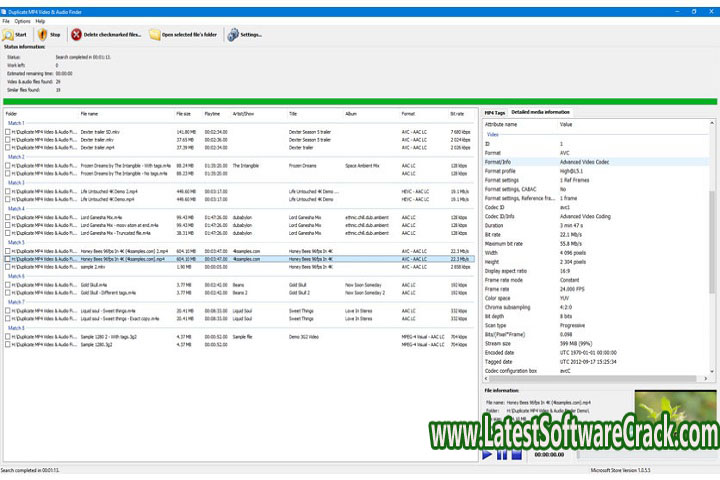Play the selected media preview
The width and height of the screenshot is (720, 480).
pos(487,455)
